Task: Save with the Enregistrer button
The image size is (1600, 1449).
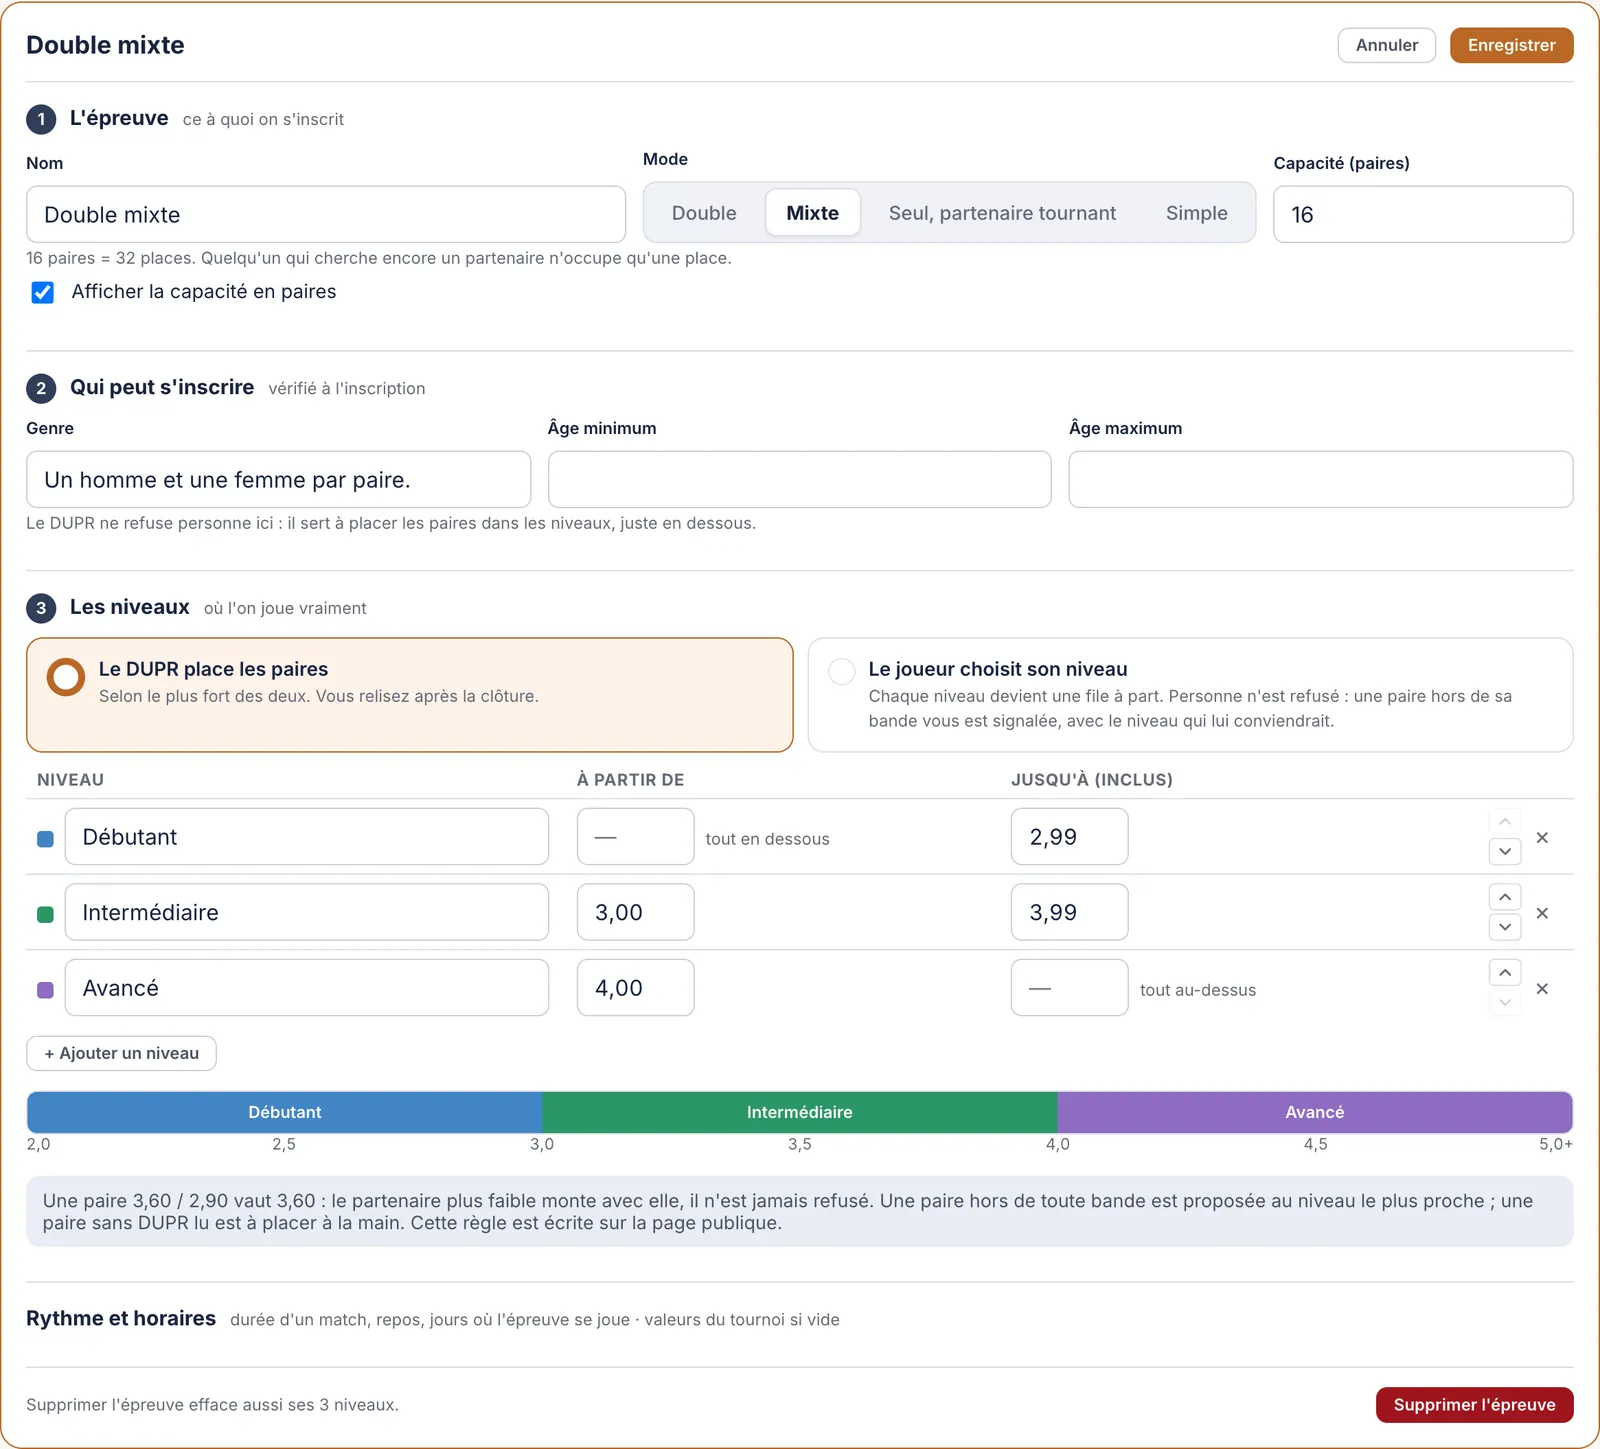Action: click(x=1511, y=45)
